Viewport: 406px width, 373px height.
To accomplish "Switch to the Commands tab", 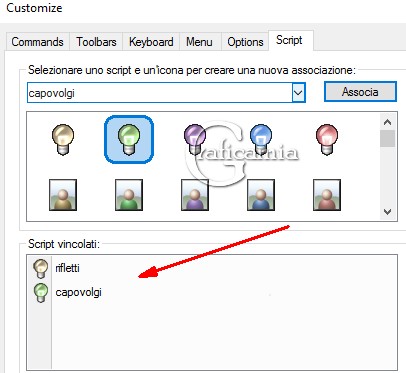I will (37, 42).
